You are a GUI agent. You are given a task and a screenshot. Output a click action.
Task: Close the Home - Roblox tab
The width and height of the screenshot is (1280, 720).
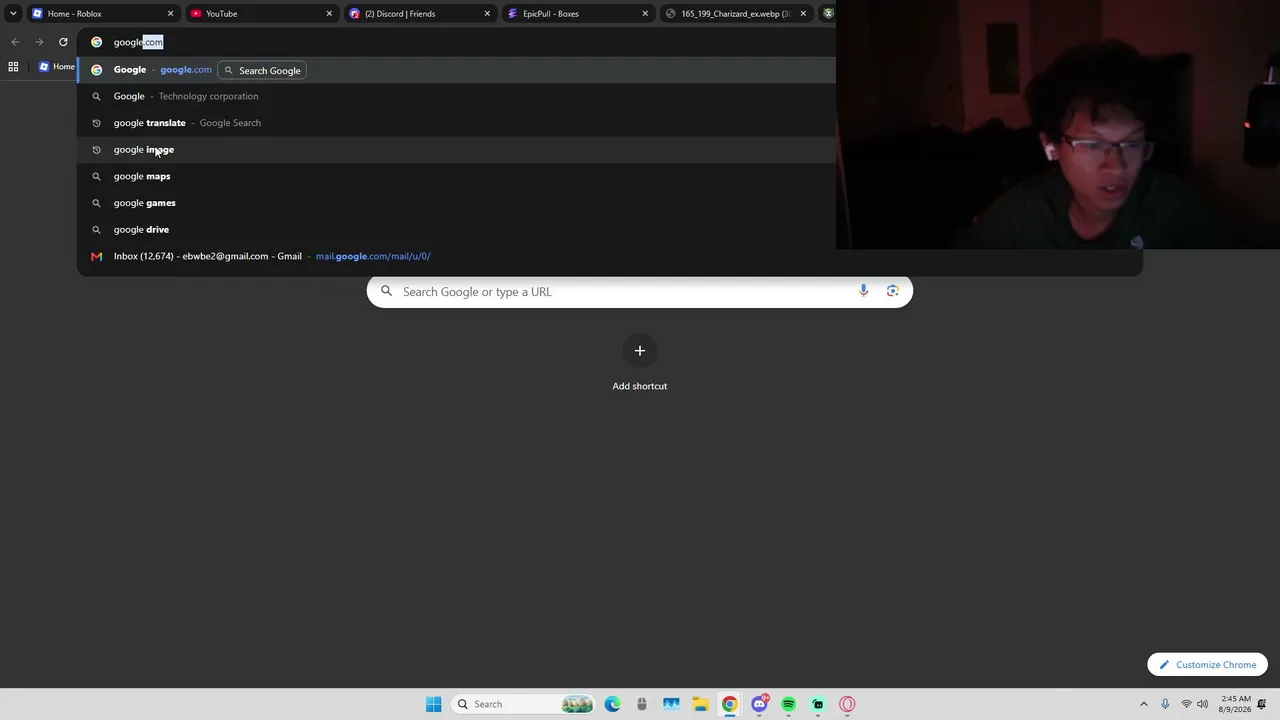click(170, 14)
